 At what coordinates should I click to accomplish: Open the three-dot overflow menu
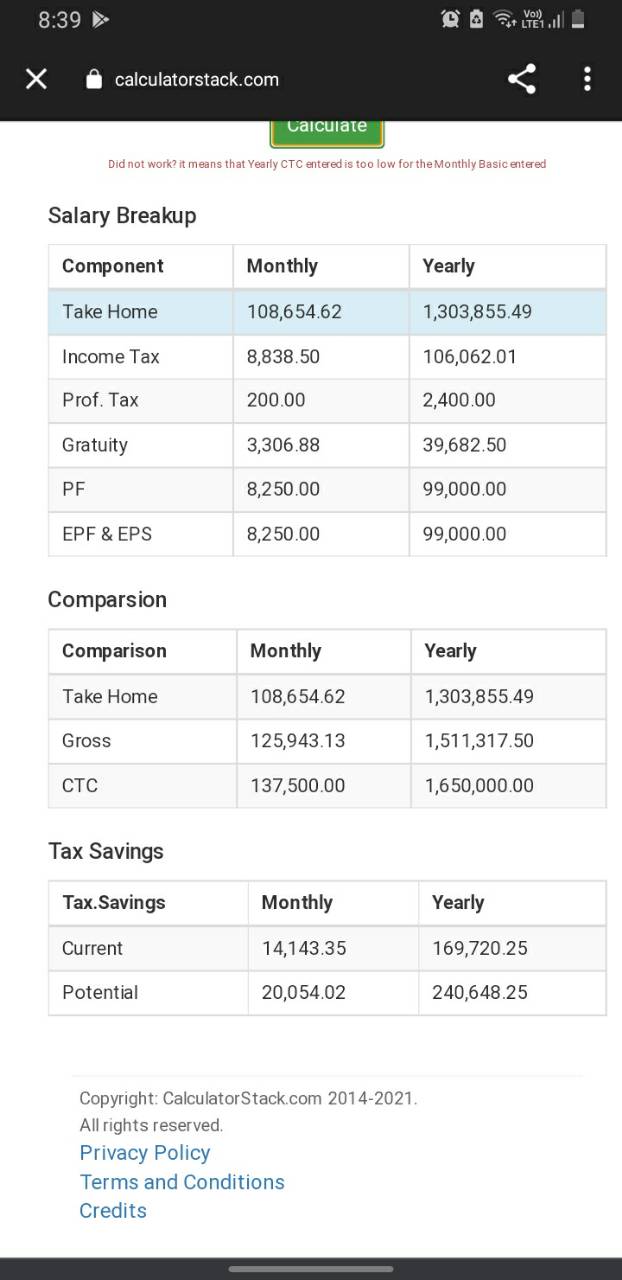point(587,79)
